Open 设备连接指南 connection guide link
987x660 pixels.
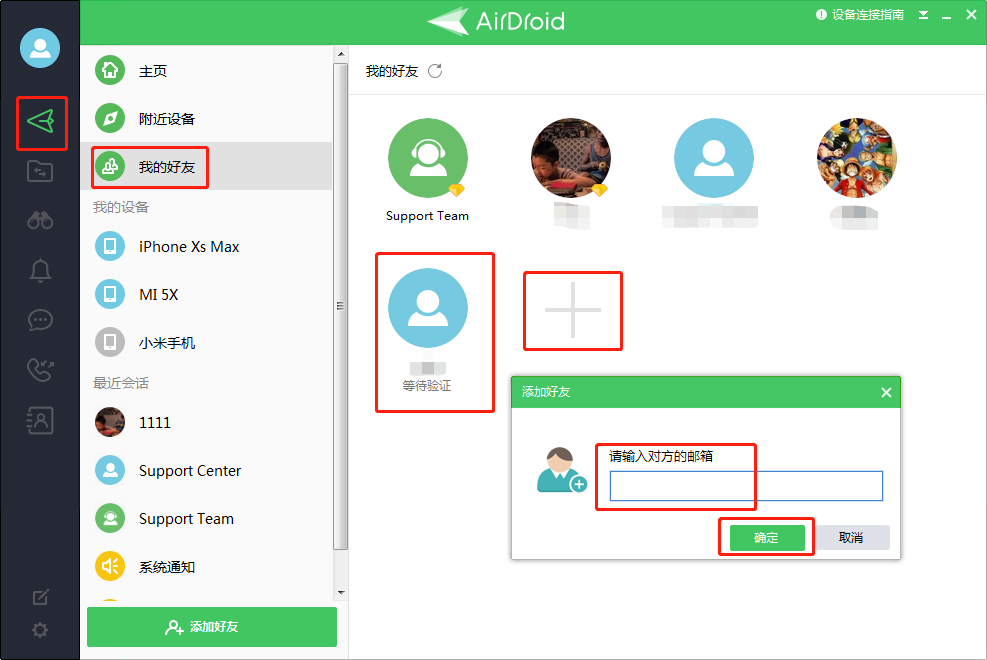pos(860,14)
